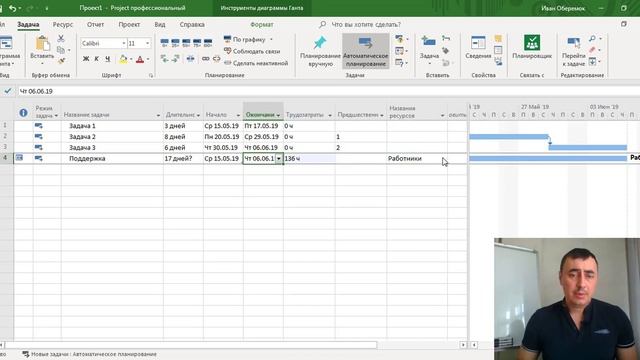Mark task 25% complete
Viewport: 640px width, 360px height.
176,42
